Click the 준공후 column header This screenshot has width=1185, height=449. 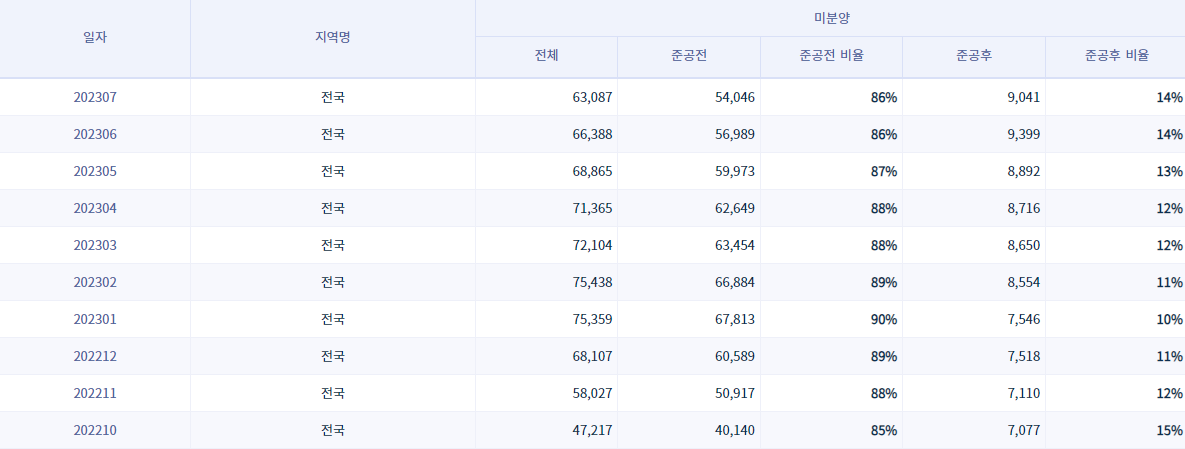(973, 56)
